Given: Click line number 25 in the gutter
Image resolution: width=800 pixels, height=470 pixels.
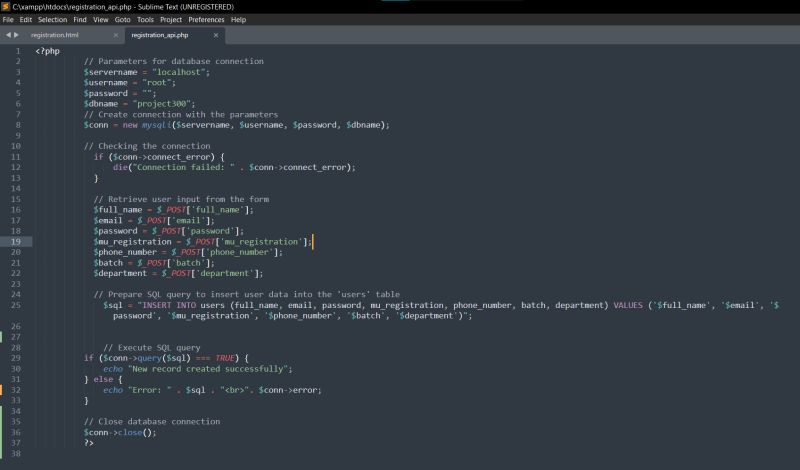Looking at the screenshot, I should pos(16,305).
